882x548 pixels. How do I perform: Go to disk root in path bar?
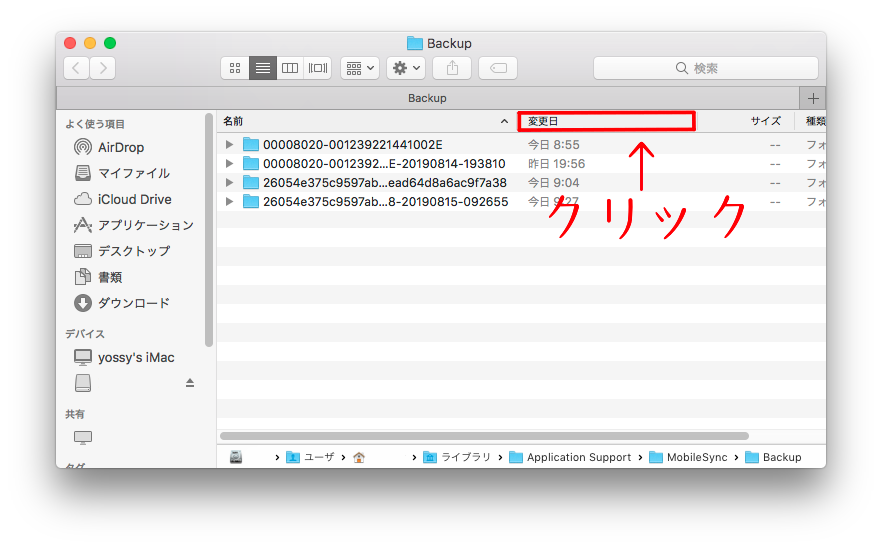click(x=236, y=457)
